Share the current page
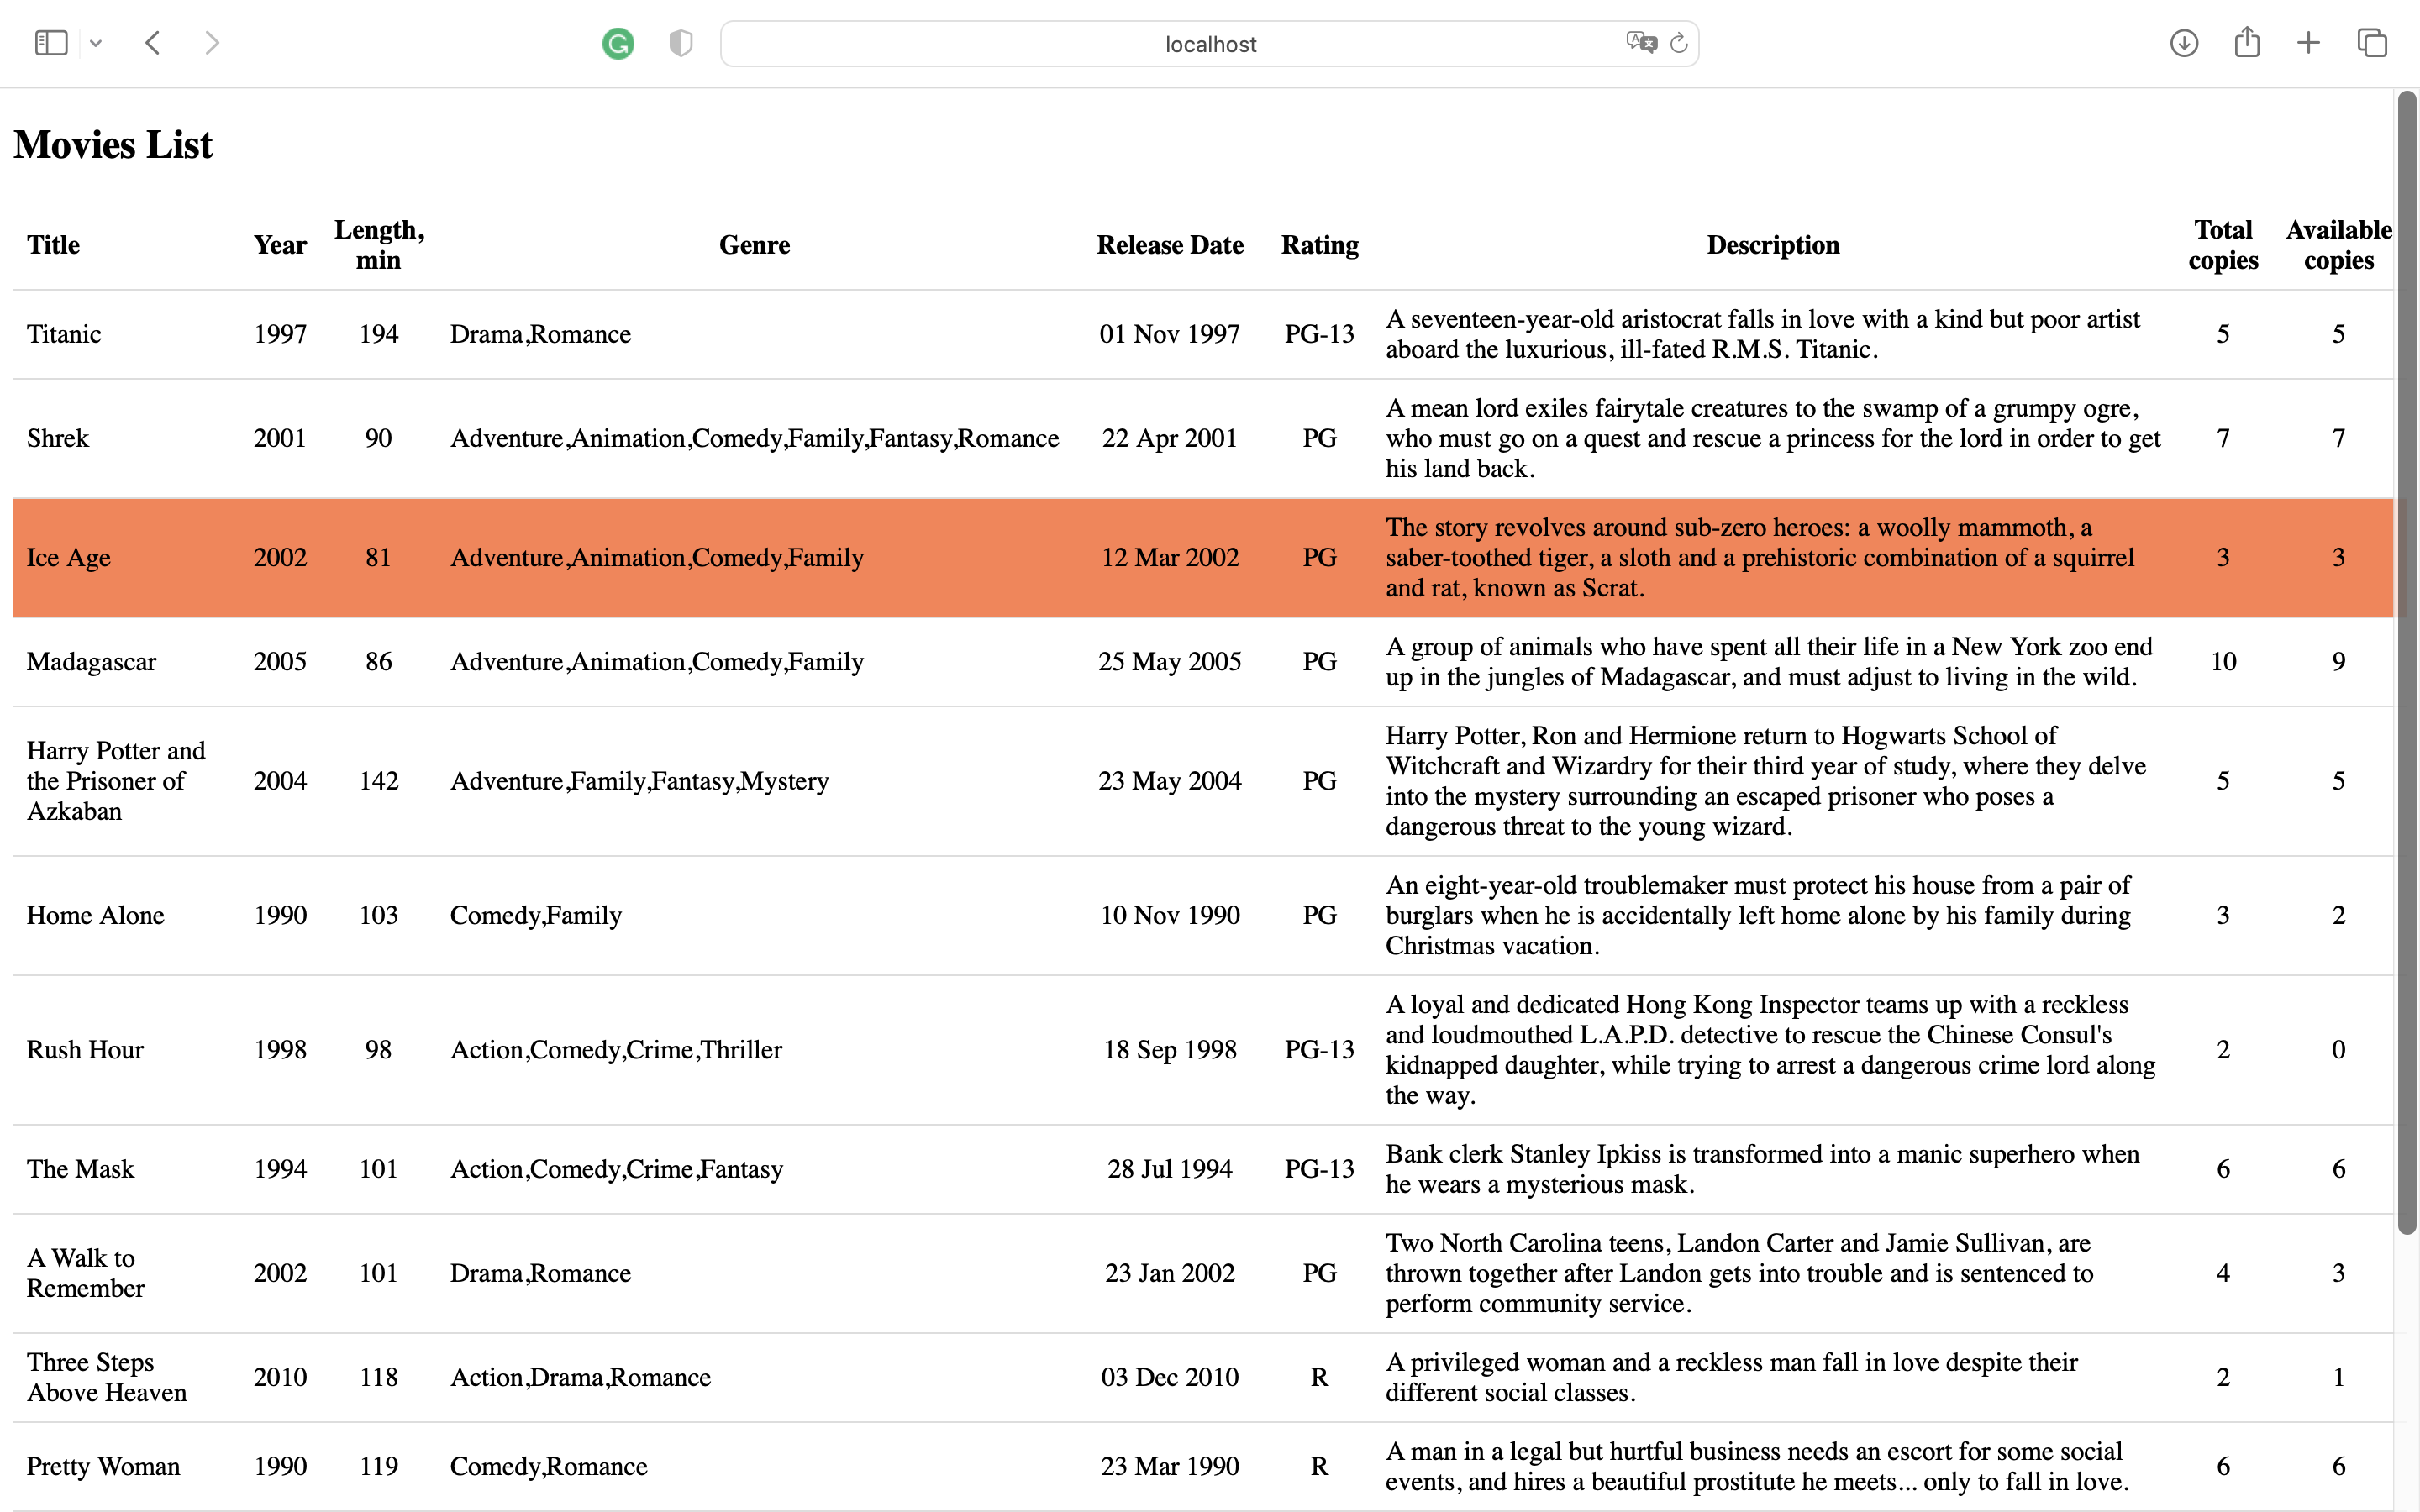Screen dimensions: 2420x1512 (x=2248, y=43)
